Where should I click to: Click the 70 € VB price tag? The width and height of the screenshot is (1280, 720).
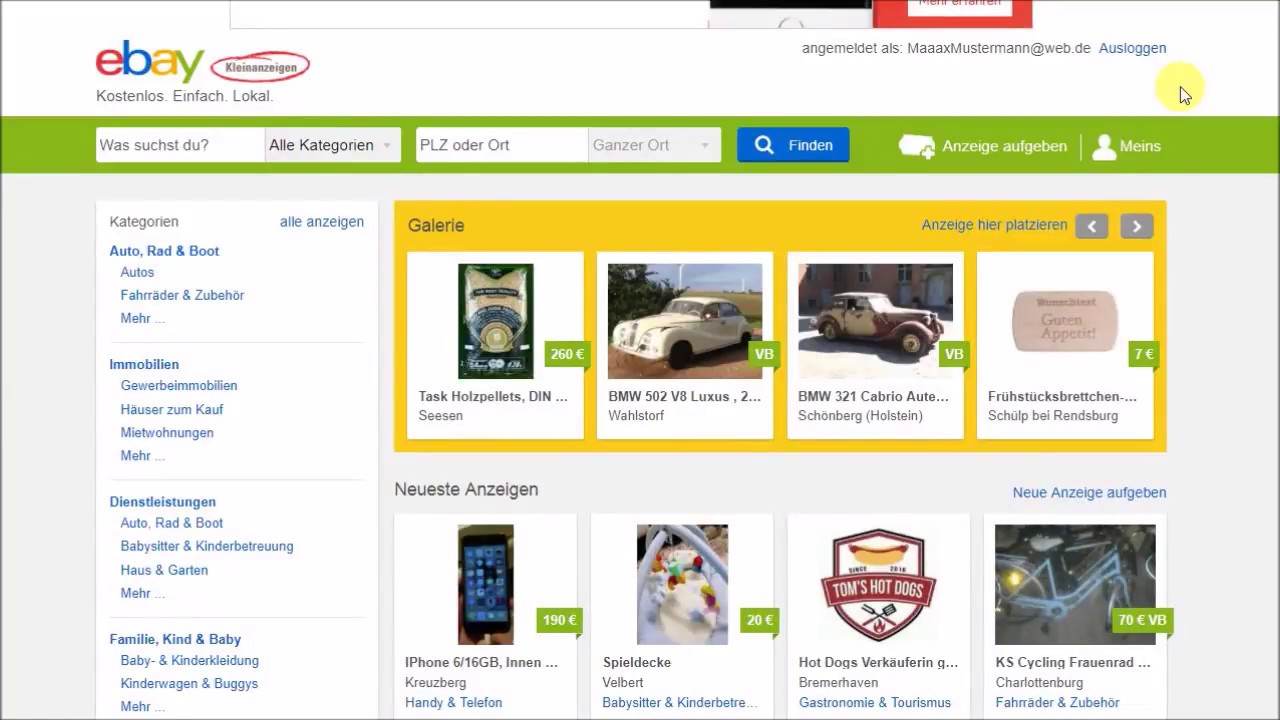pos(1142,620)
